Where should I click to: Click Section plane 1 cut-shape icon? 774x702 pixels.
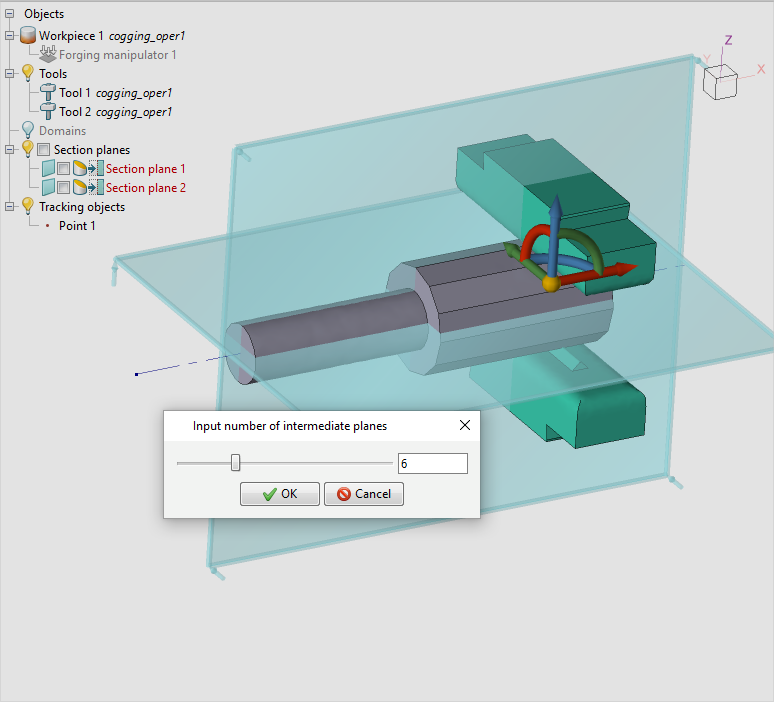coord(80,169)
